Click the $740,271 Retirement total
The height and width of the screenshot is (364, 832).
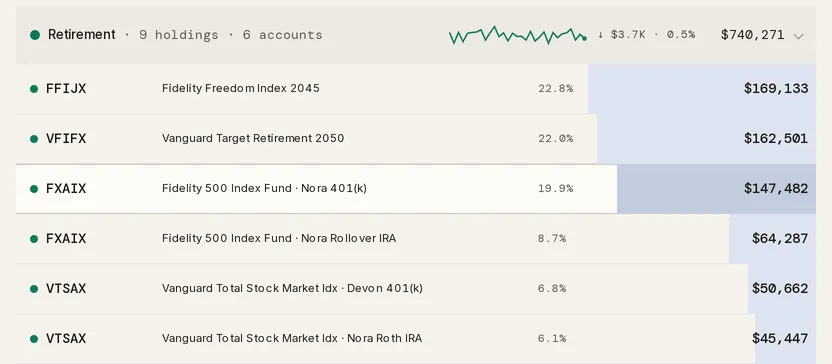point(752,35)
